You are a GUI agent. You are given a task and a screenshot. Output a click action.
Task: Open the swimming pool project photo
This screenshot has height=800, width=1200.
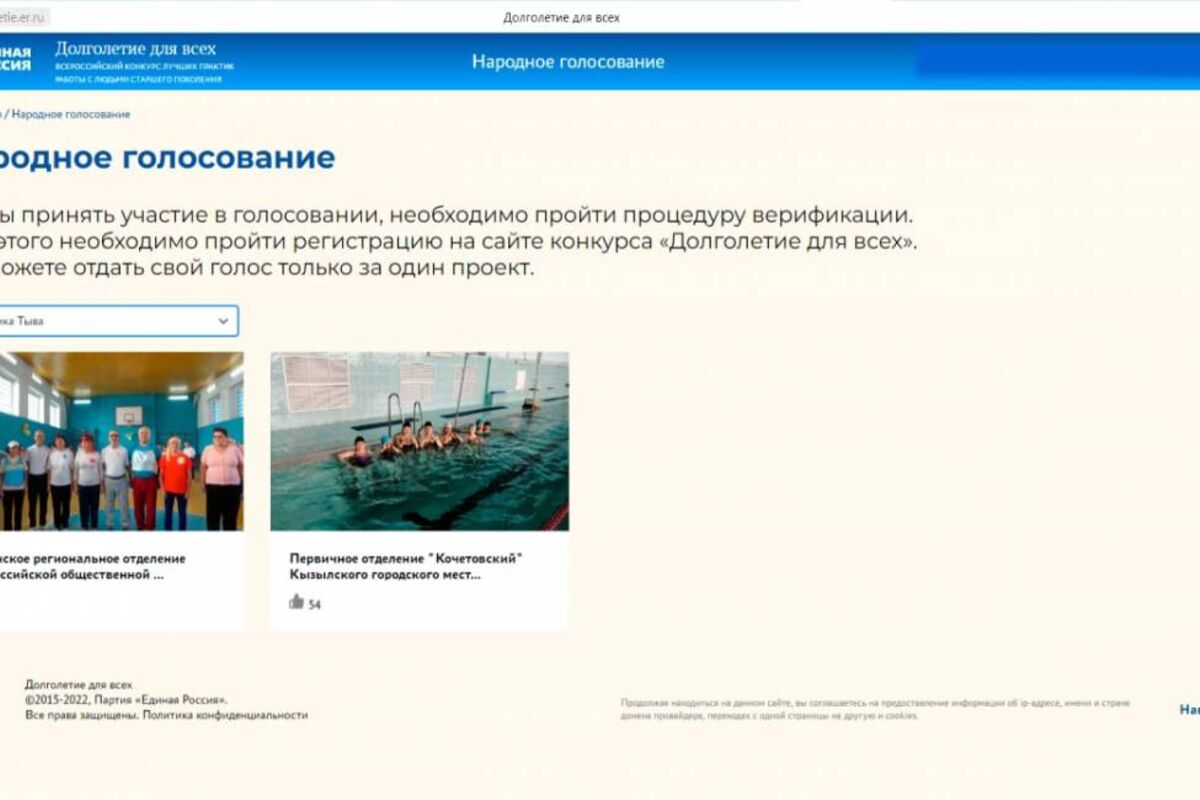420,441
